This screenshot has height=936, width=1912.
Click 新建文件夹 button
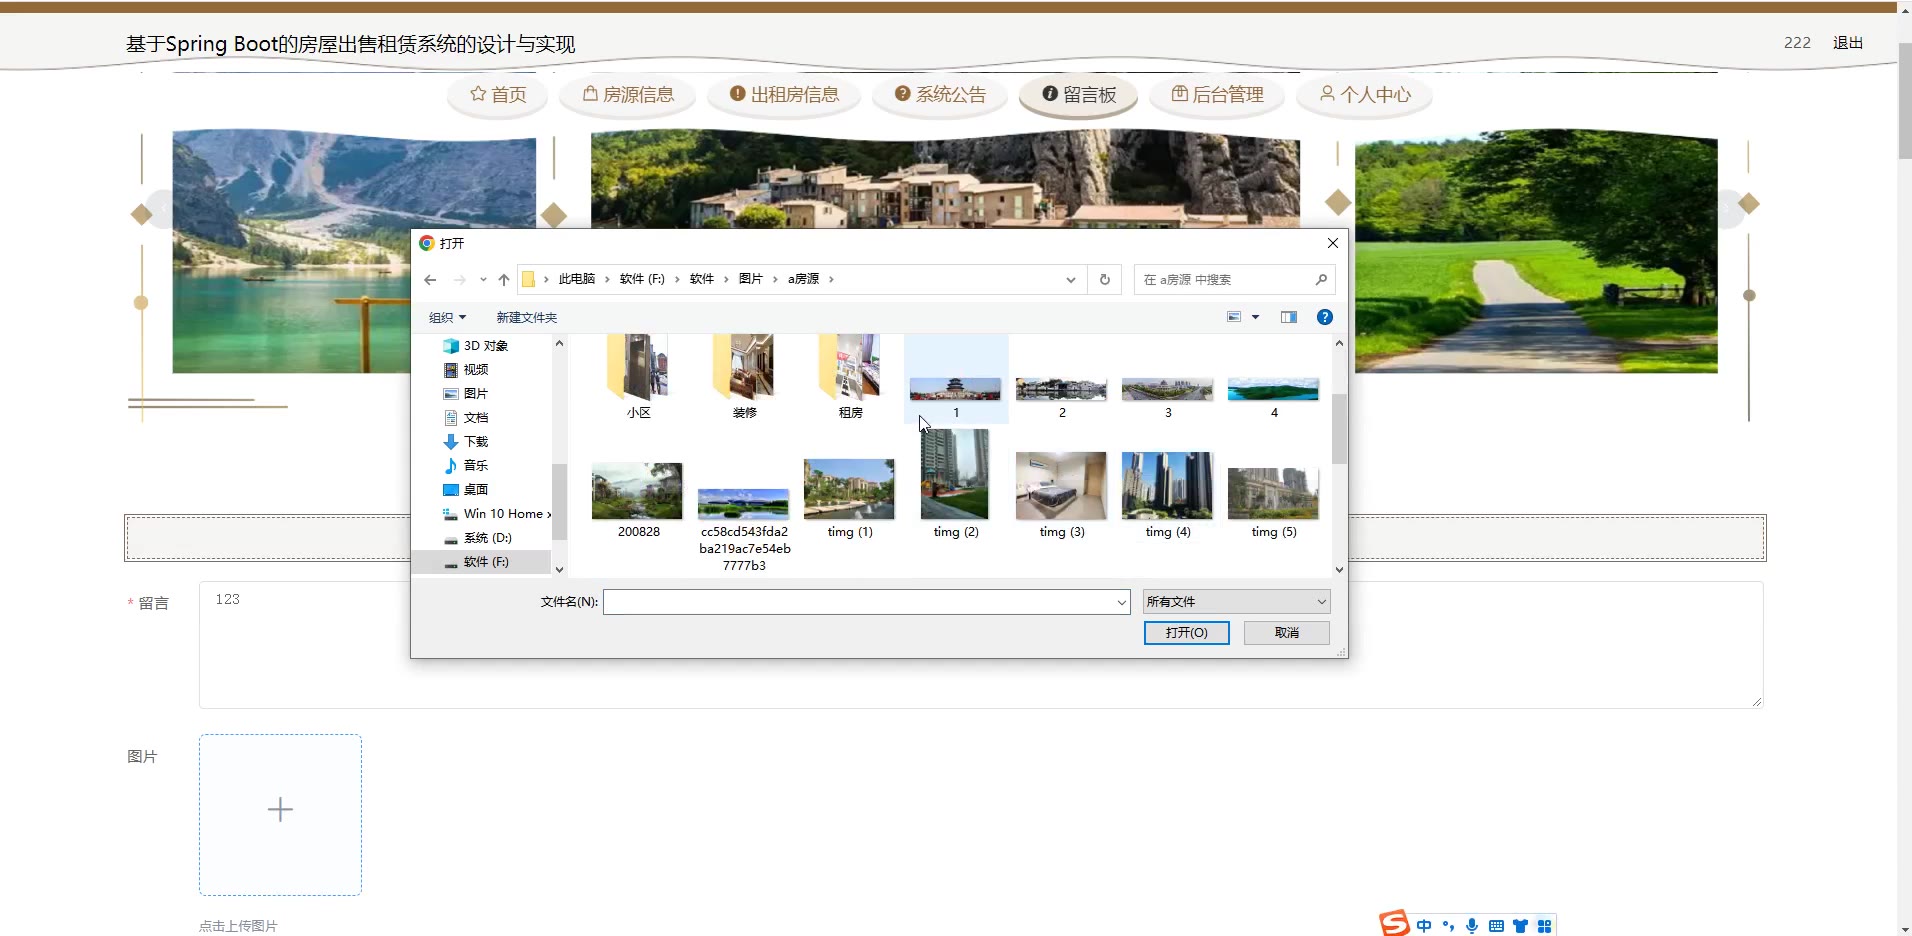coord(527,317)
